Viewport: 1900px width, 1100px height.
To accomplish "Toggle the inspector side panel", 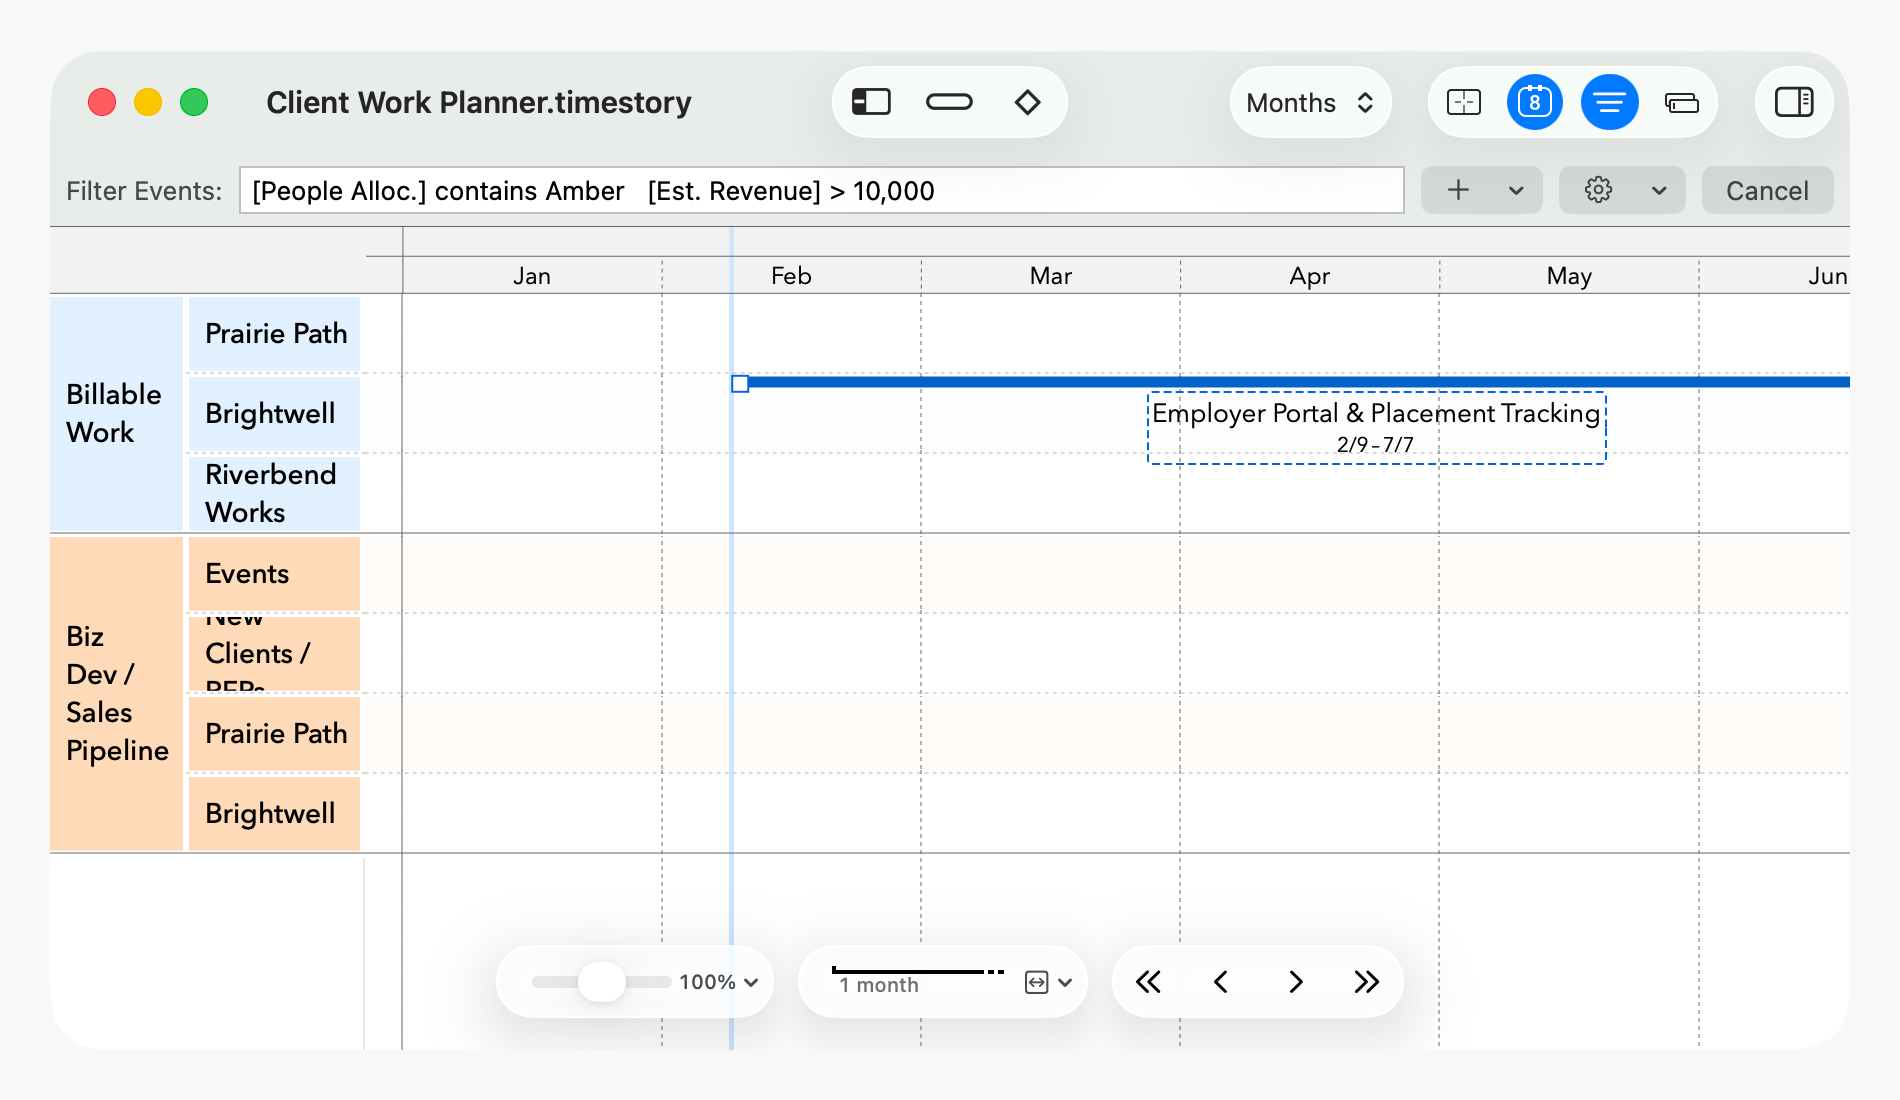I will coord(1793,101).
